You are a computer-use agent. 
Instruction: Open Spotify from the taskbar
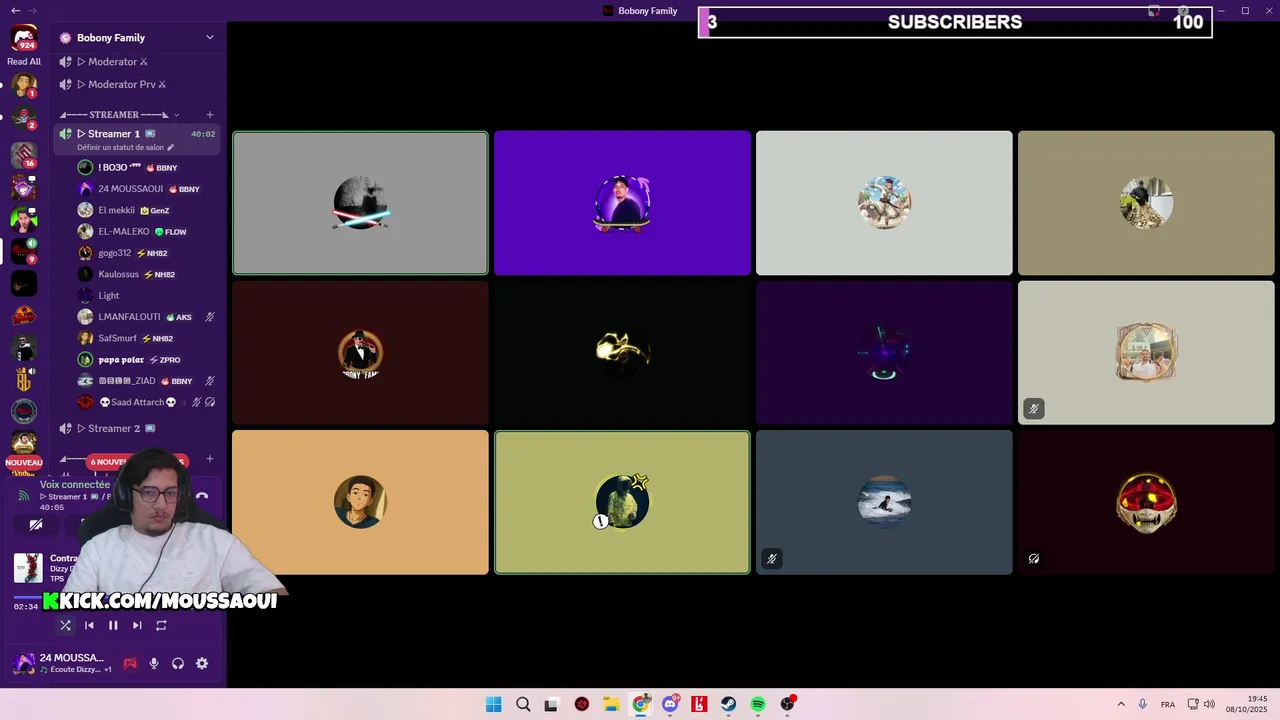pyautogui.click(x=758, y=704)
